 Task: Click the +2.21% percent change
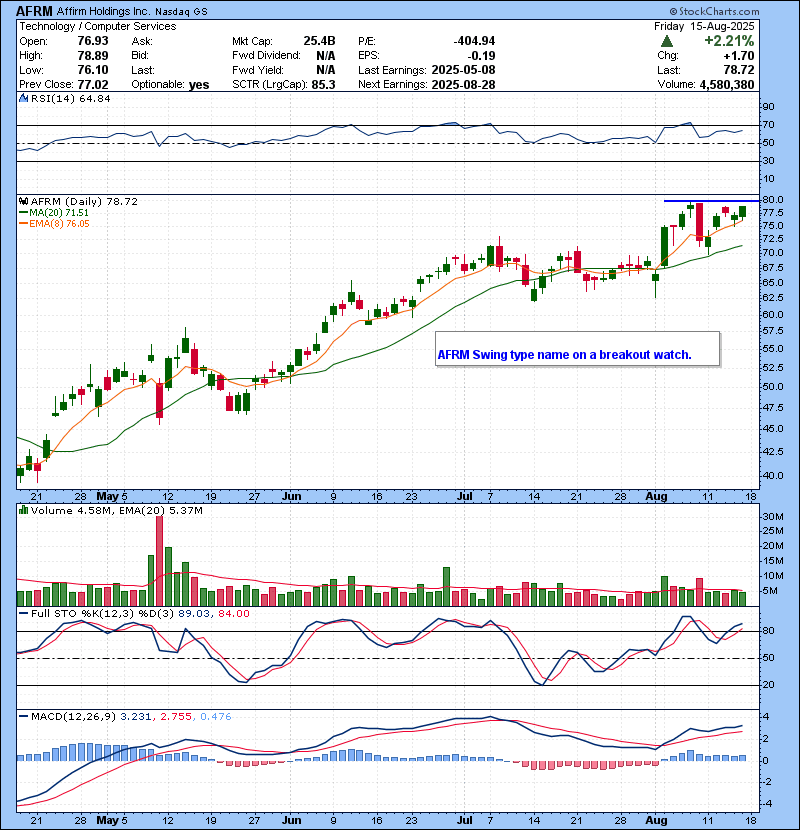click(x=729, y=41)
